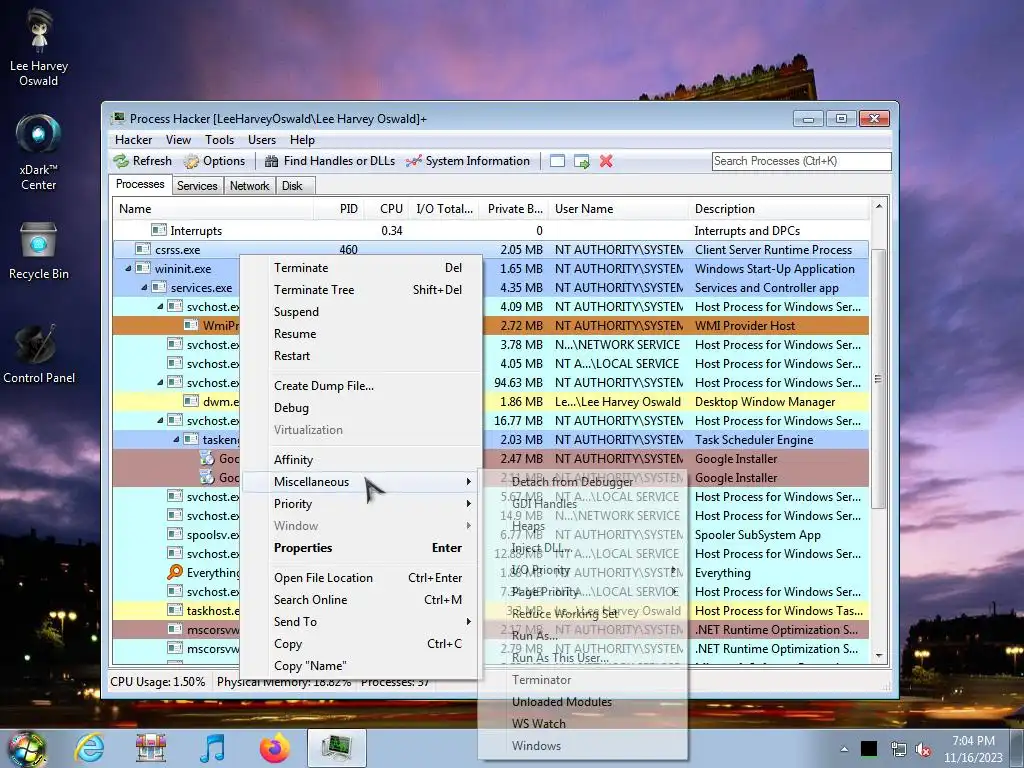1024x768 pixels.
Task: Select Search Online menu entry
Action: point(361,600)
